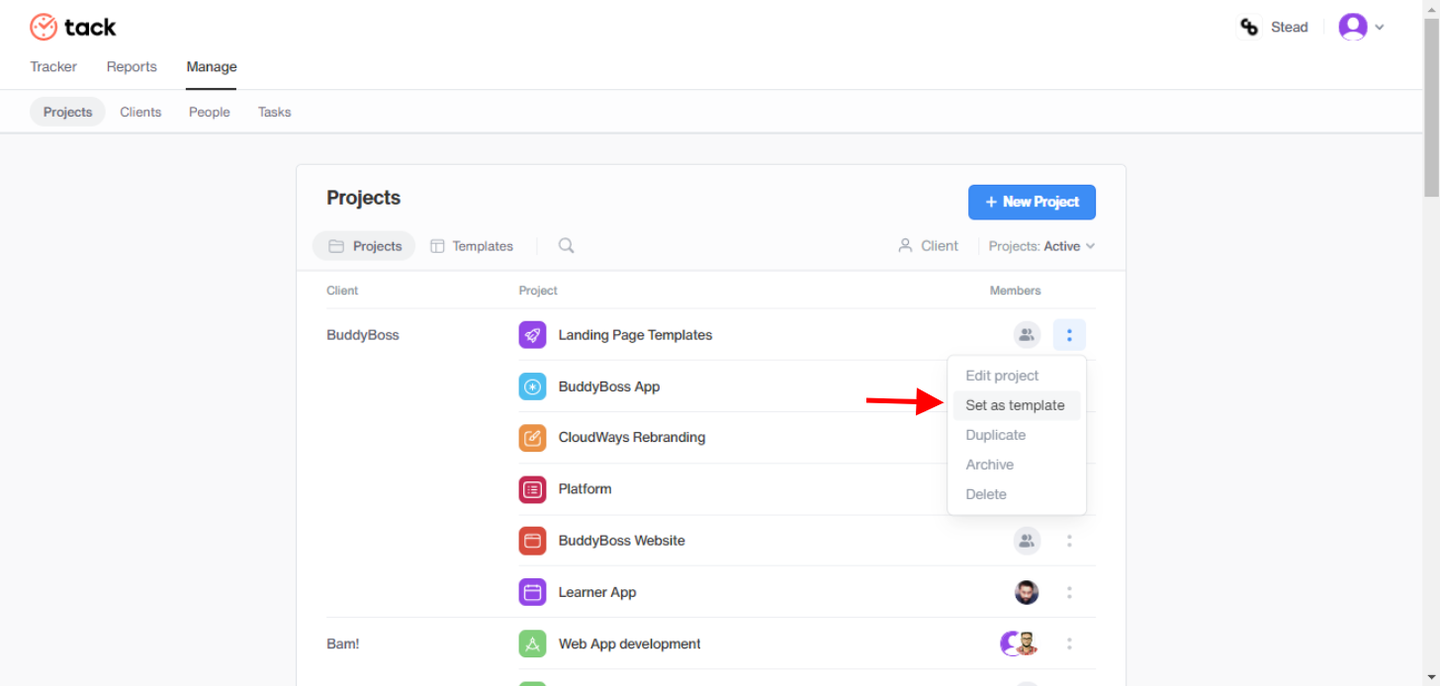Click the Learner App purple icon
This screenshot has height=686, width=1440.
tap(532, 592)
